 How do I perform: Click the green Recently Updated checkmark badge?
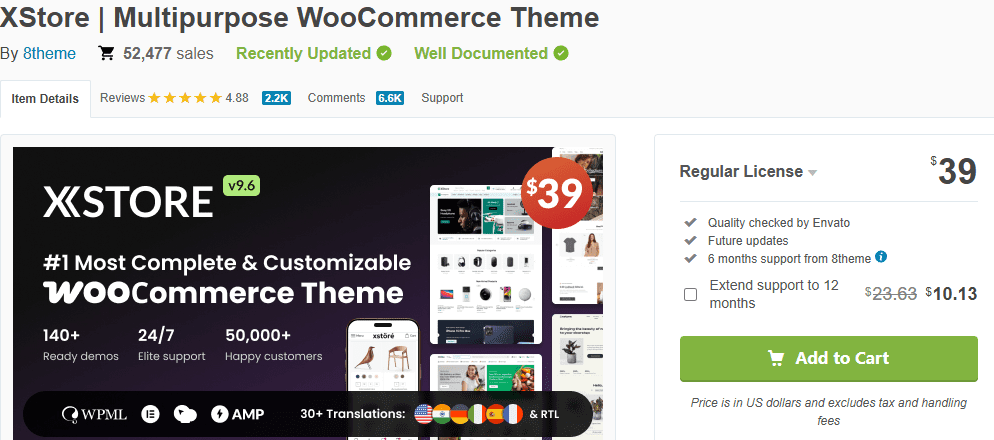381,53
